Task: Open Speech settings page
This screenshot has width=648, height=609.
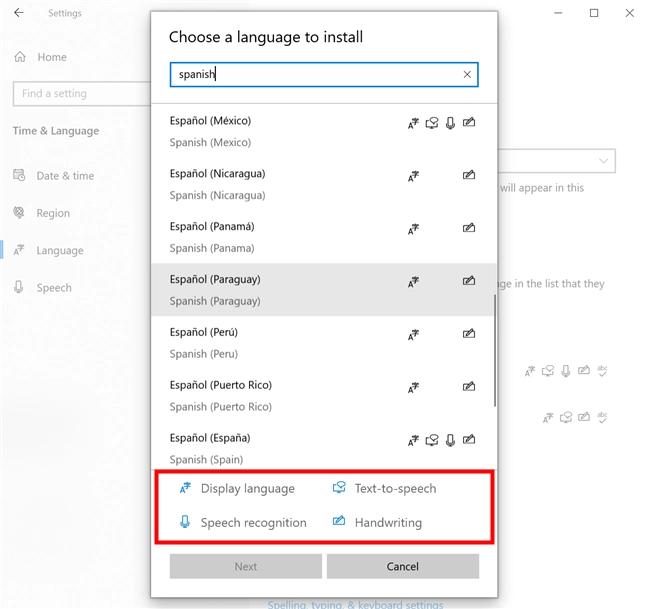Action: pos(42,288)
